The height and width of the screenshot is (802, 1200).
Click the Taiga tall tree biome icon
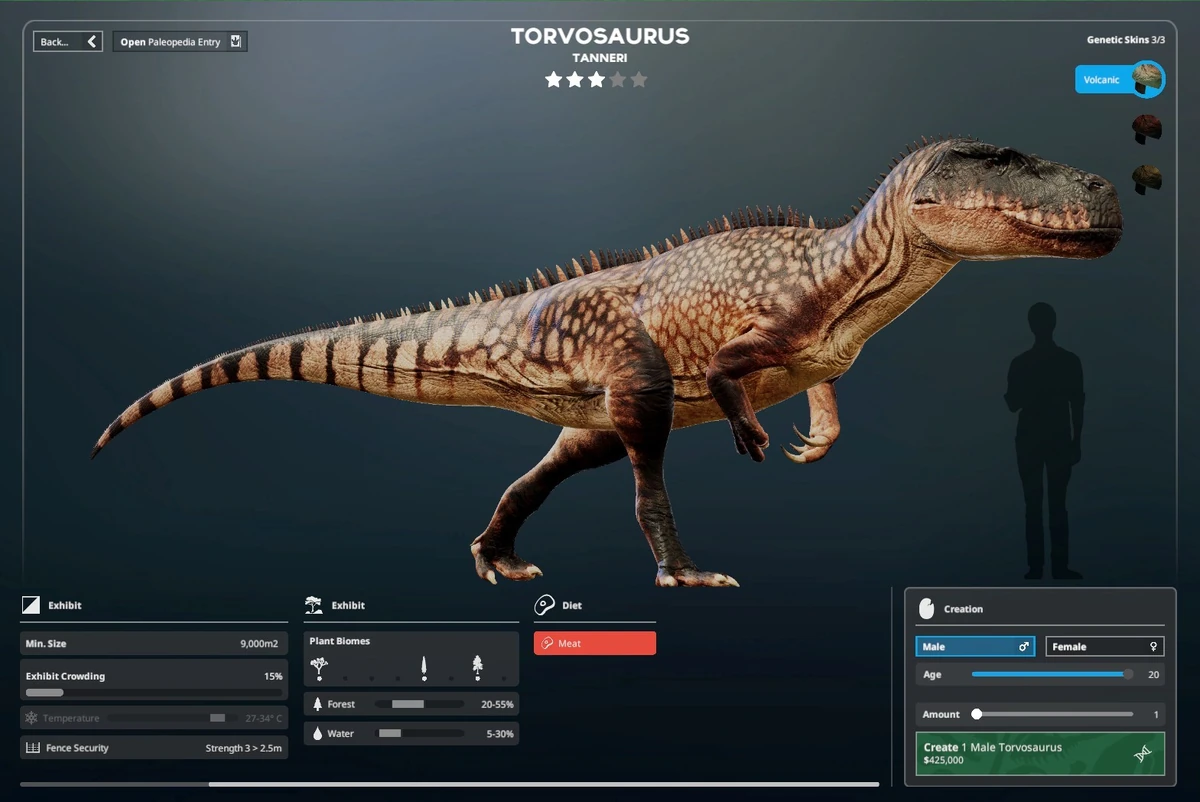426,664
